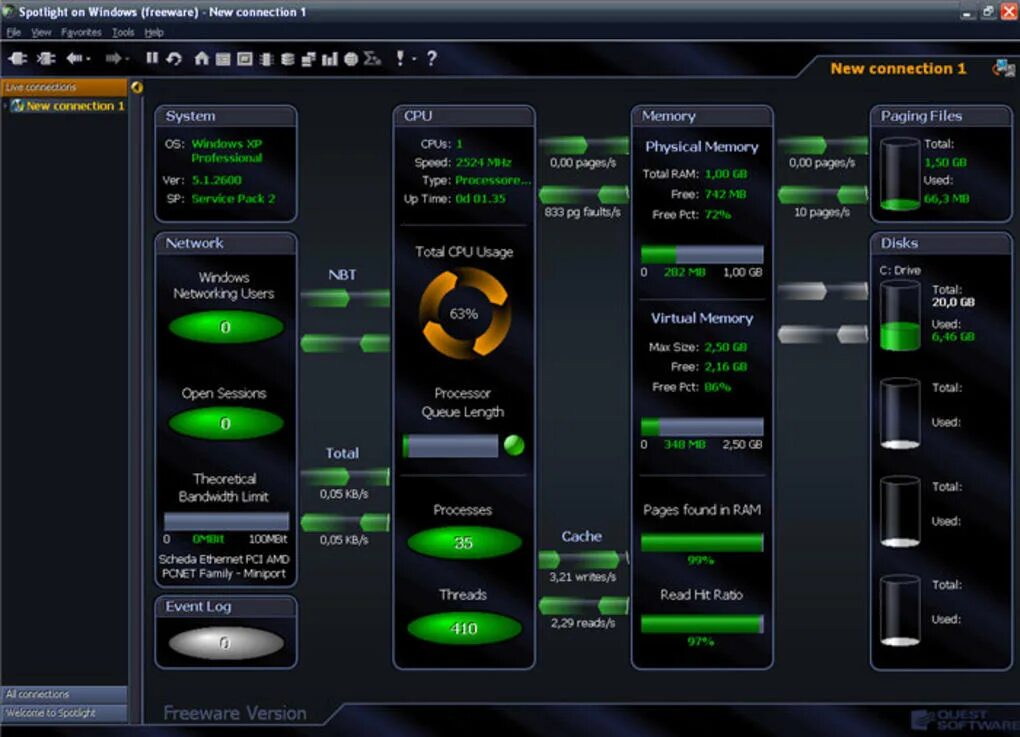Screen dimensions: 1020x737
Task: Click the connection icon beside New connection 1 title
Action: 1004,68
